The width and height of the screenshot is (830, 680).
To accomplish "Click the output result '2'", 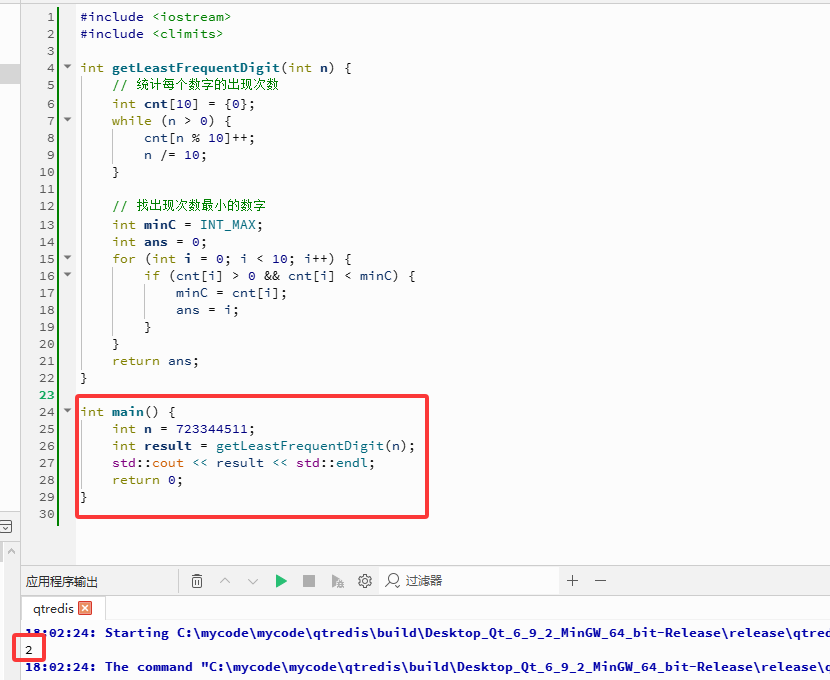I will 29,650.
